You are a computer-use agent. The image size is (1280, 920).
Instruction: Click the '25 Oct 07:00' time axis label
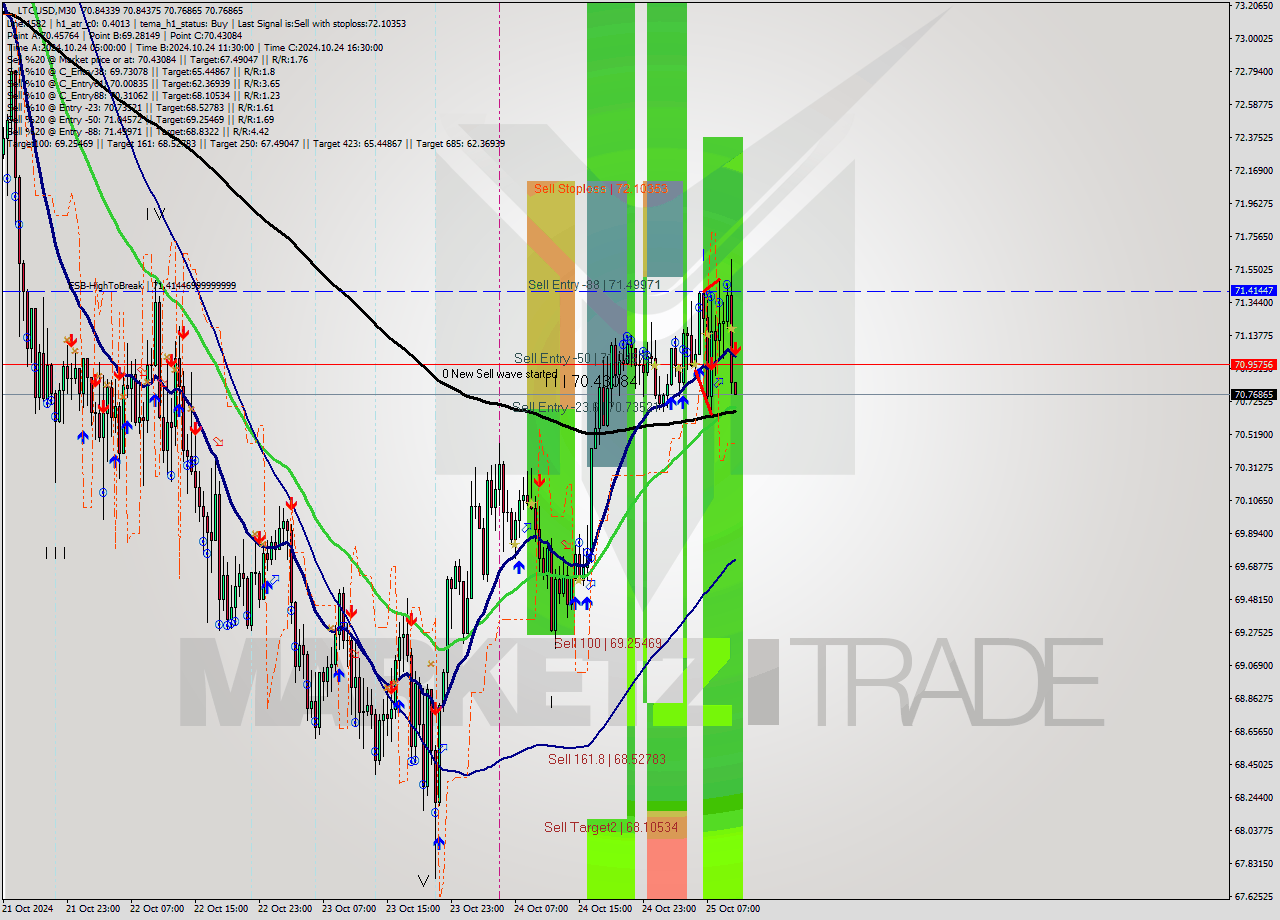pyautogui.click(x=731, y=909)
